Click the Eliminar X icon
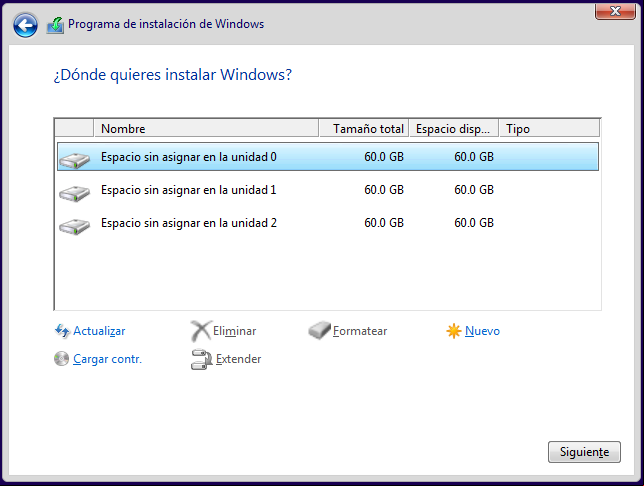This screenshot has width=644, height=486. coord(201,331)
